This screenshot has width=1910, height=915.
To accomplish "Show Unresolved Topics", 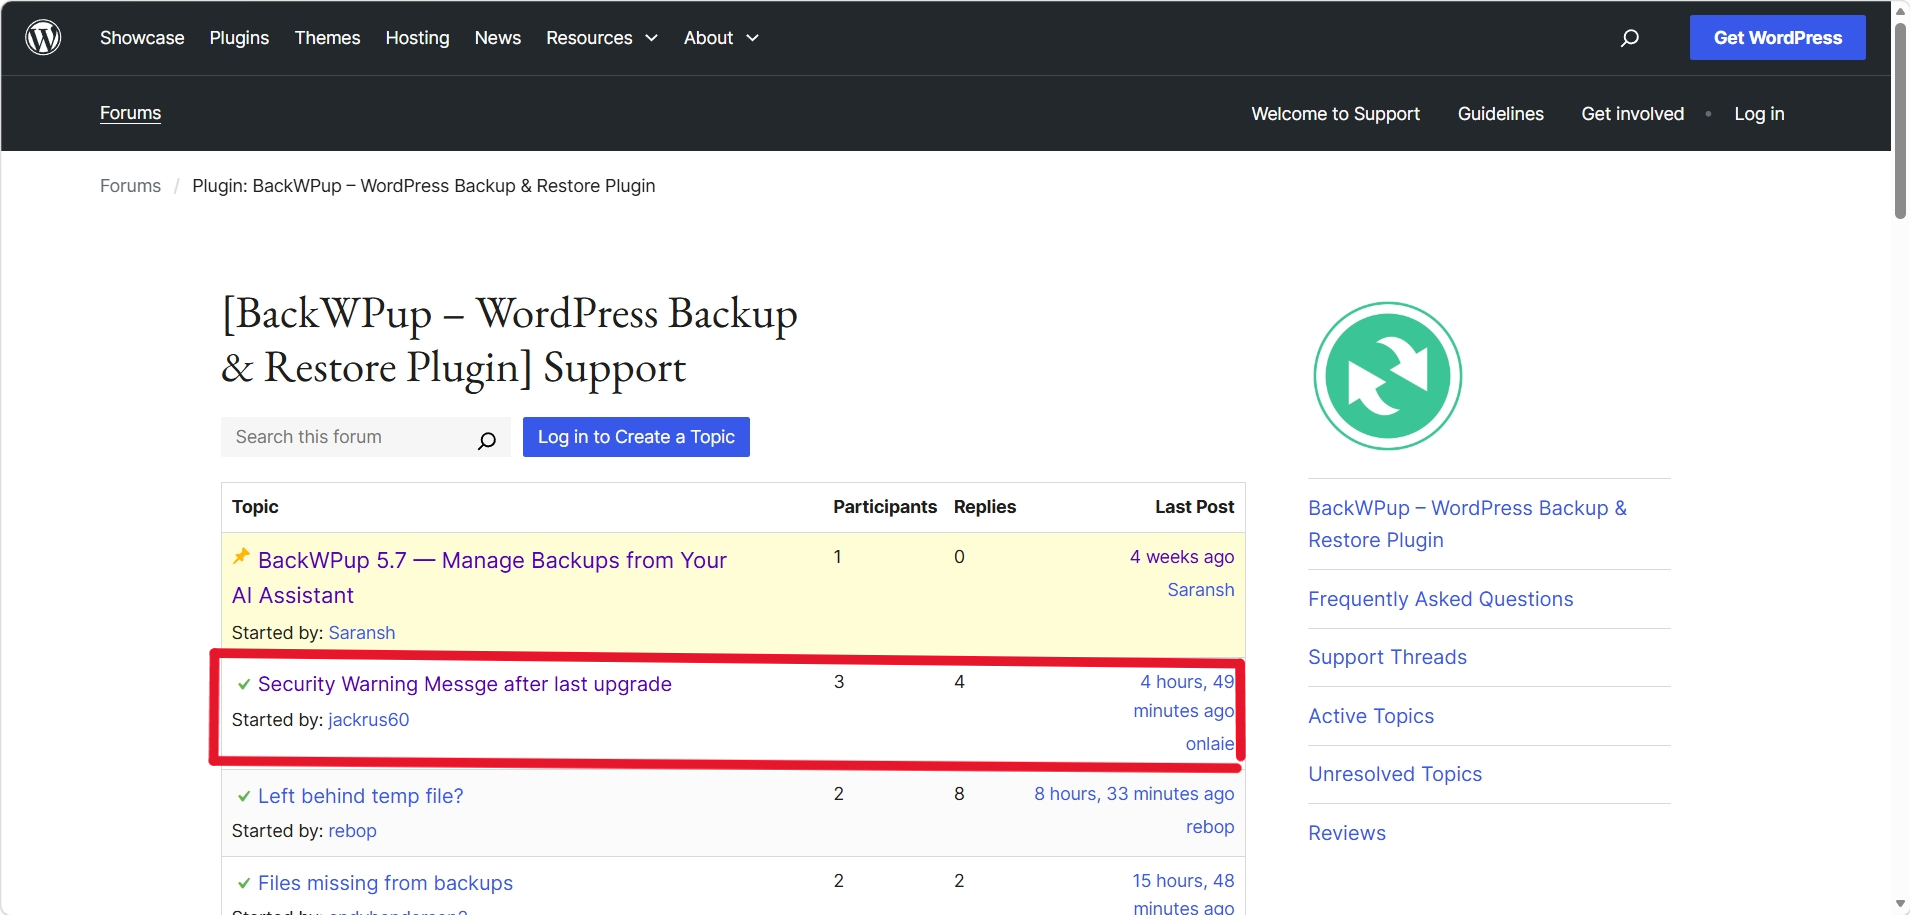I will point(1395,774).
